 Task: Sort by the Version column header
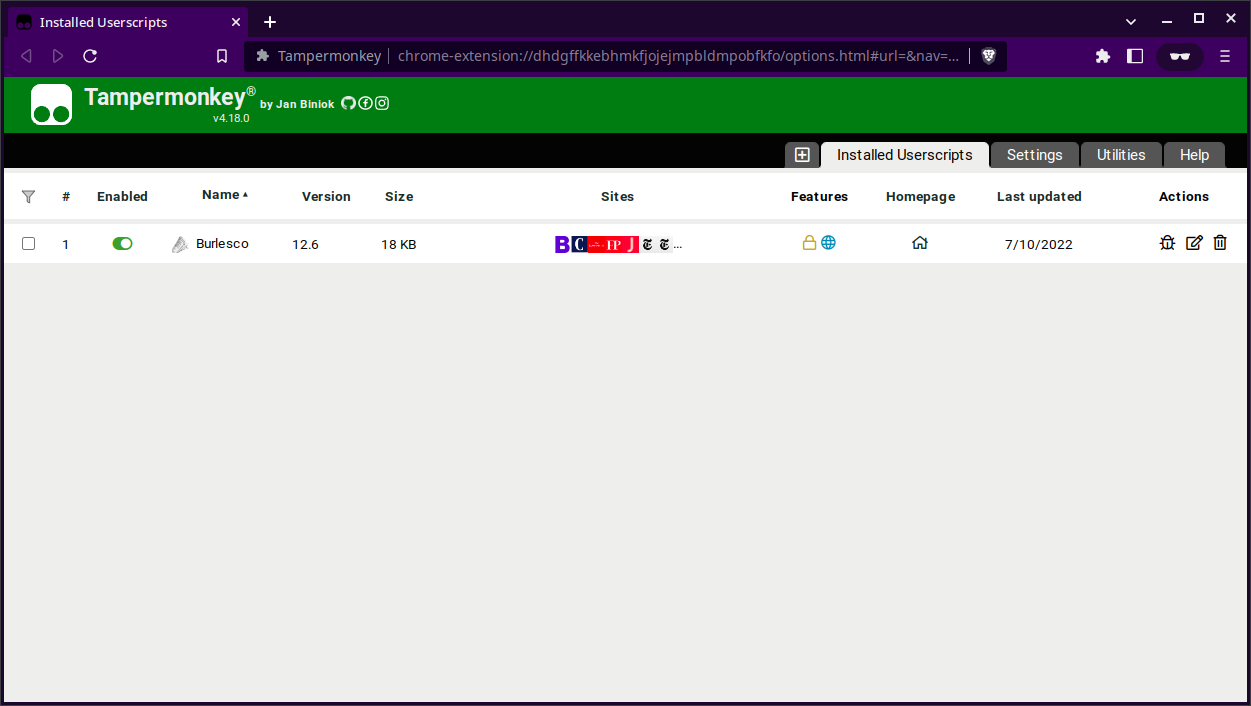pos(326,197)
